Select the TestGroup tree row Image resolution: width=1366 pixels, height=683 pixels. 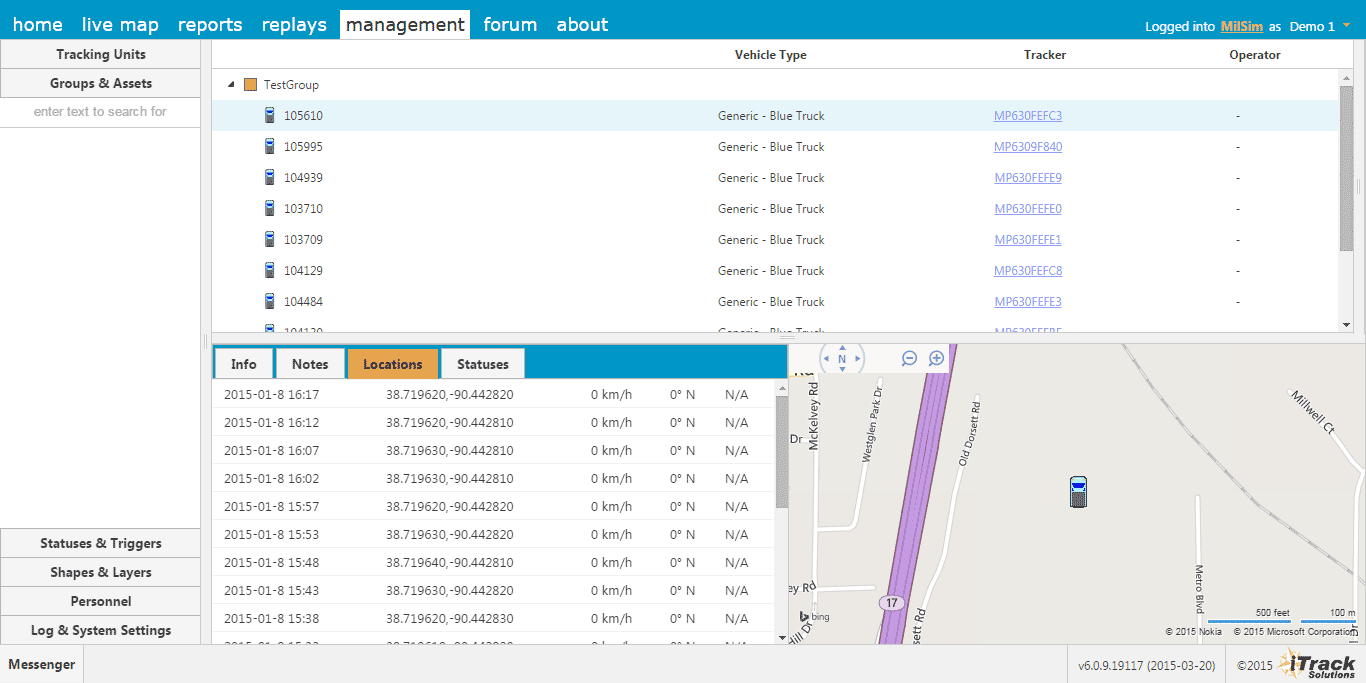tap(775, 85)
